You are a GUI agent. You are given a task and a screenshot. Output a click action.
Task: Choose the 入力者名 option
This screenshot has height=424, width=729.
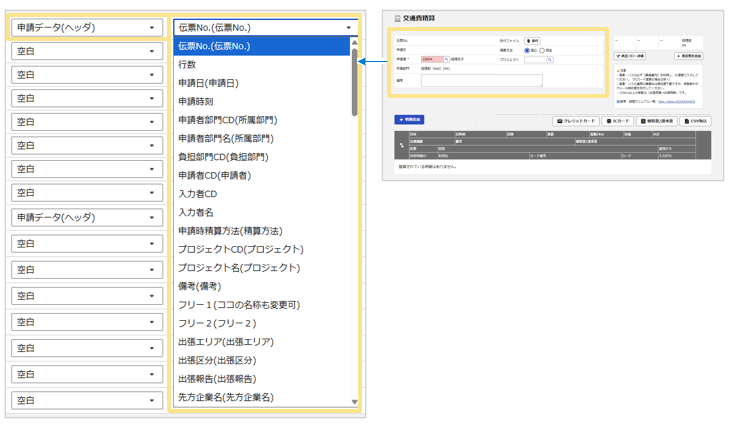coord(262,212)
